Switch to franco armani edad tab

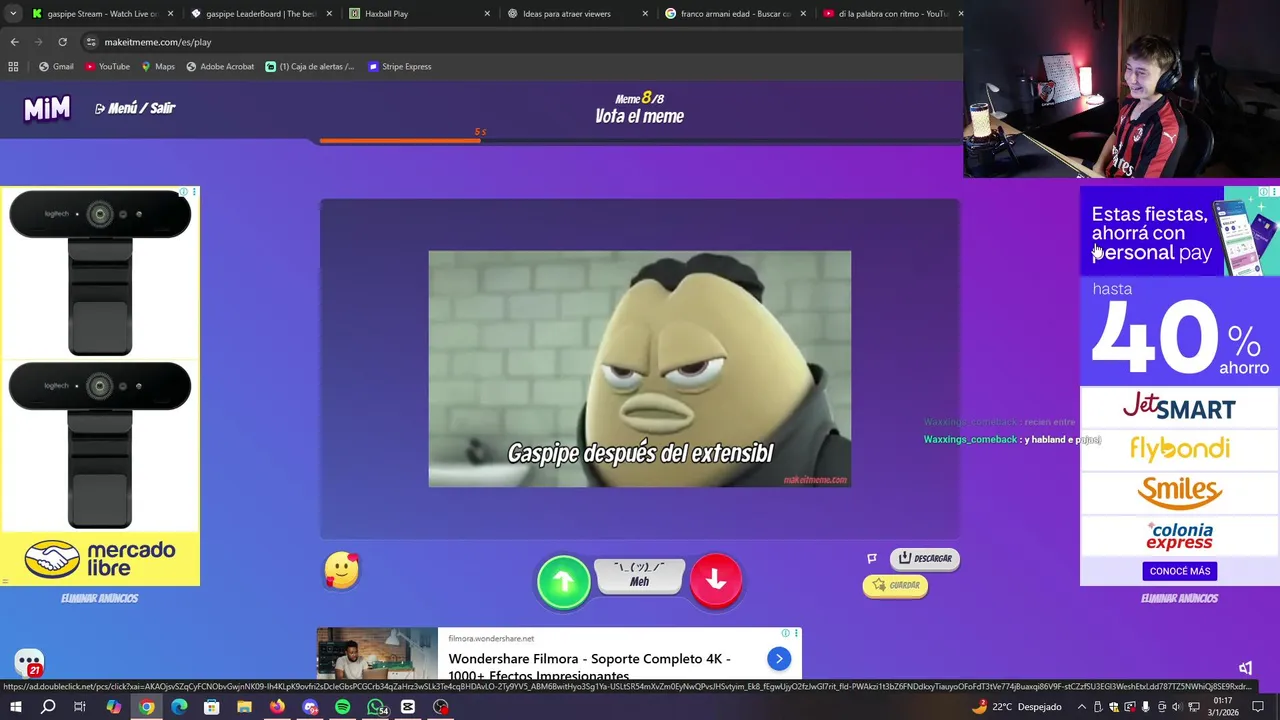coord(736,14)
